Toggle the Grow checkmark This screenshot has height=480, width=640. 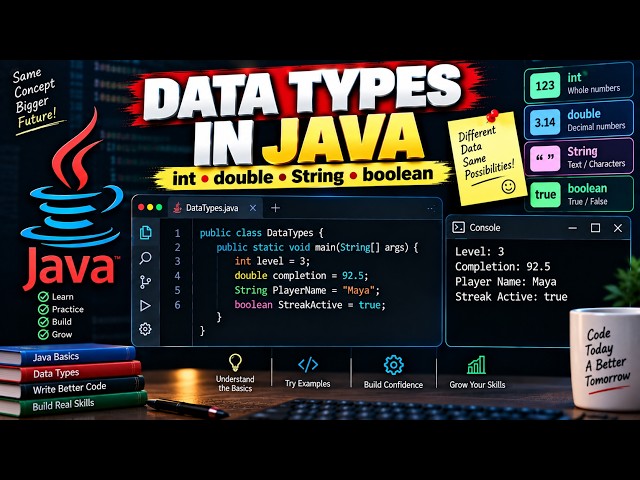coord(43,335)
